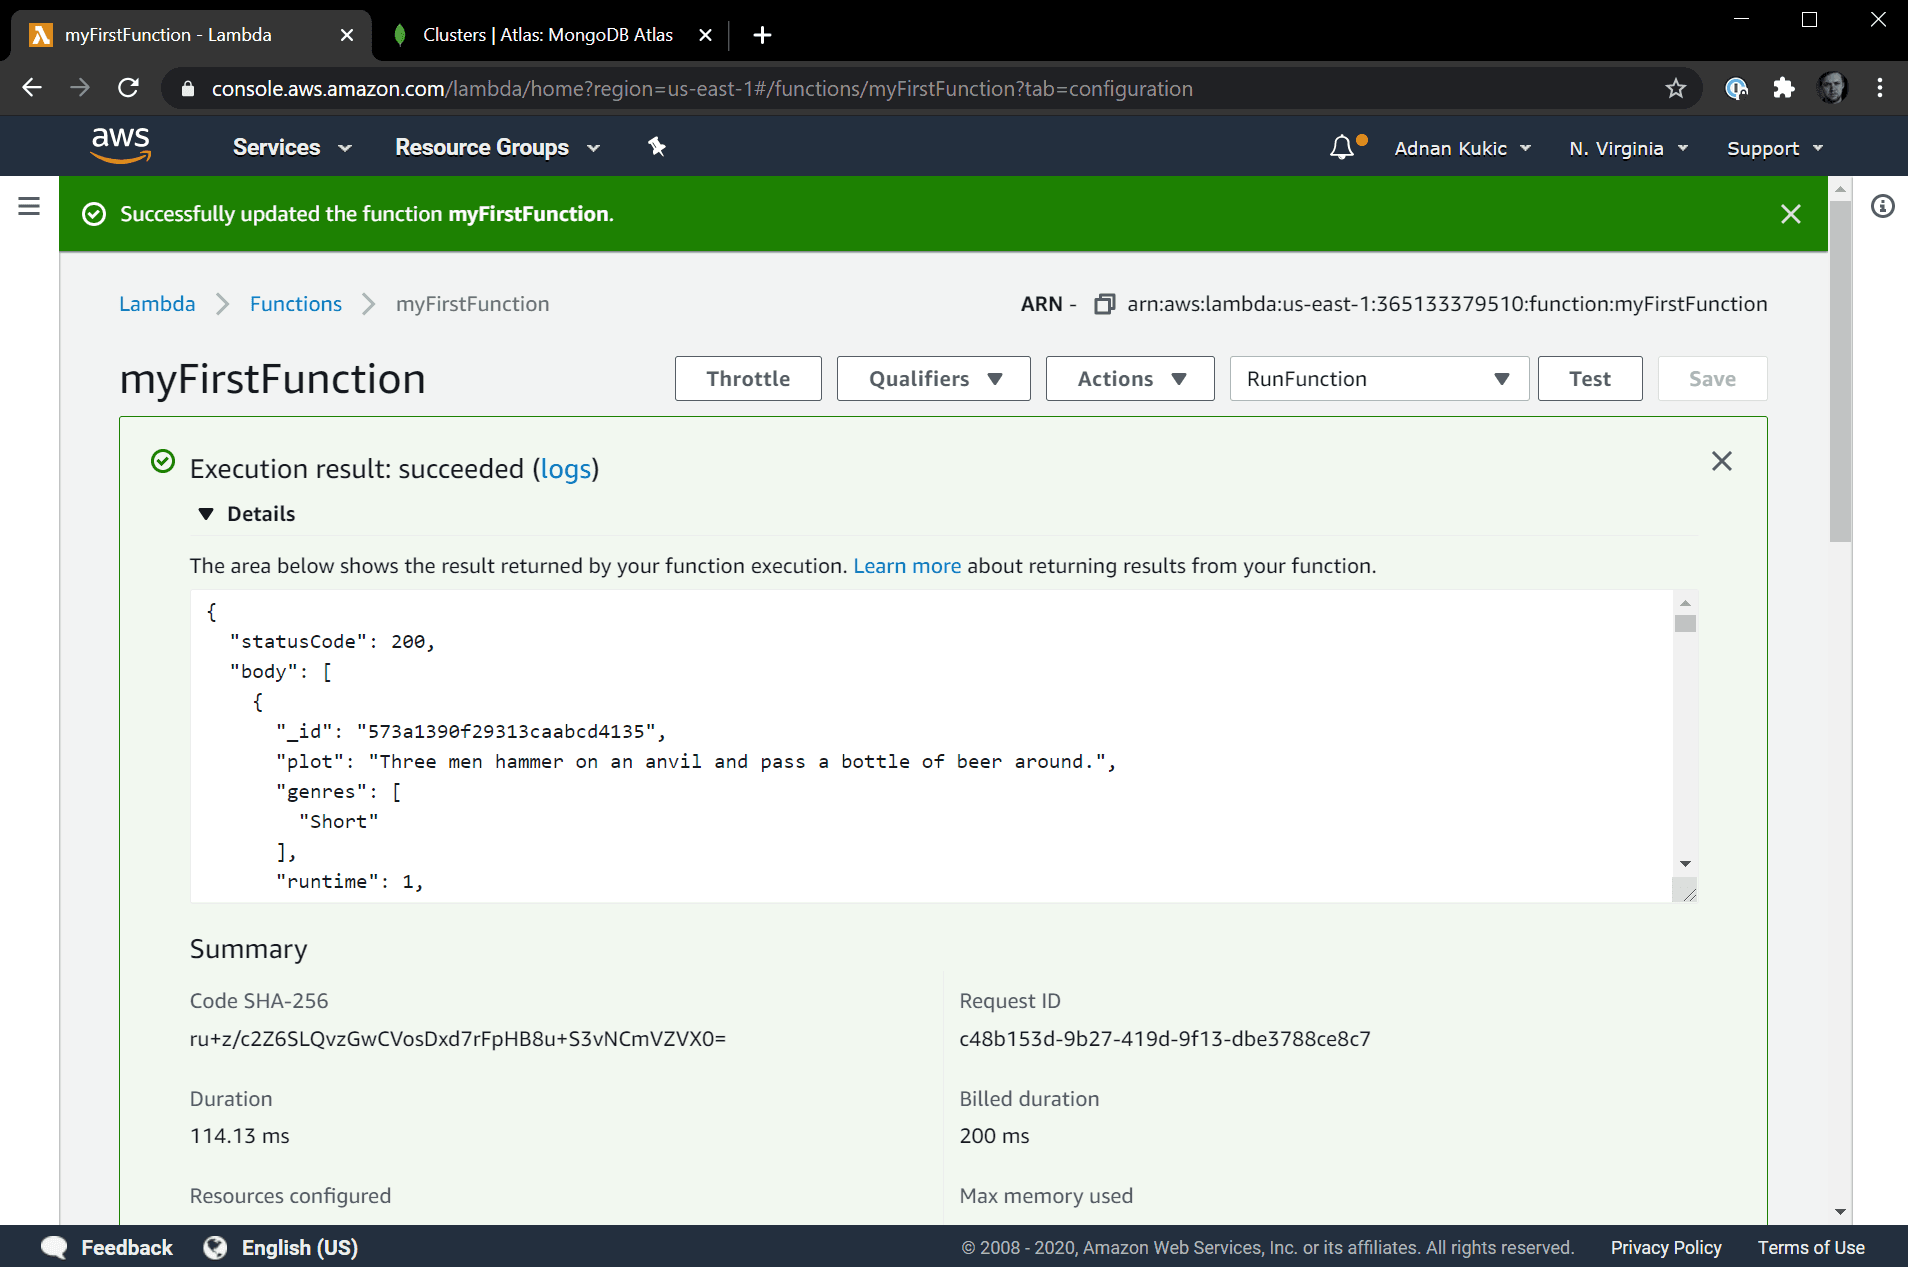Open the info panel icon on right

[1882, 207]
